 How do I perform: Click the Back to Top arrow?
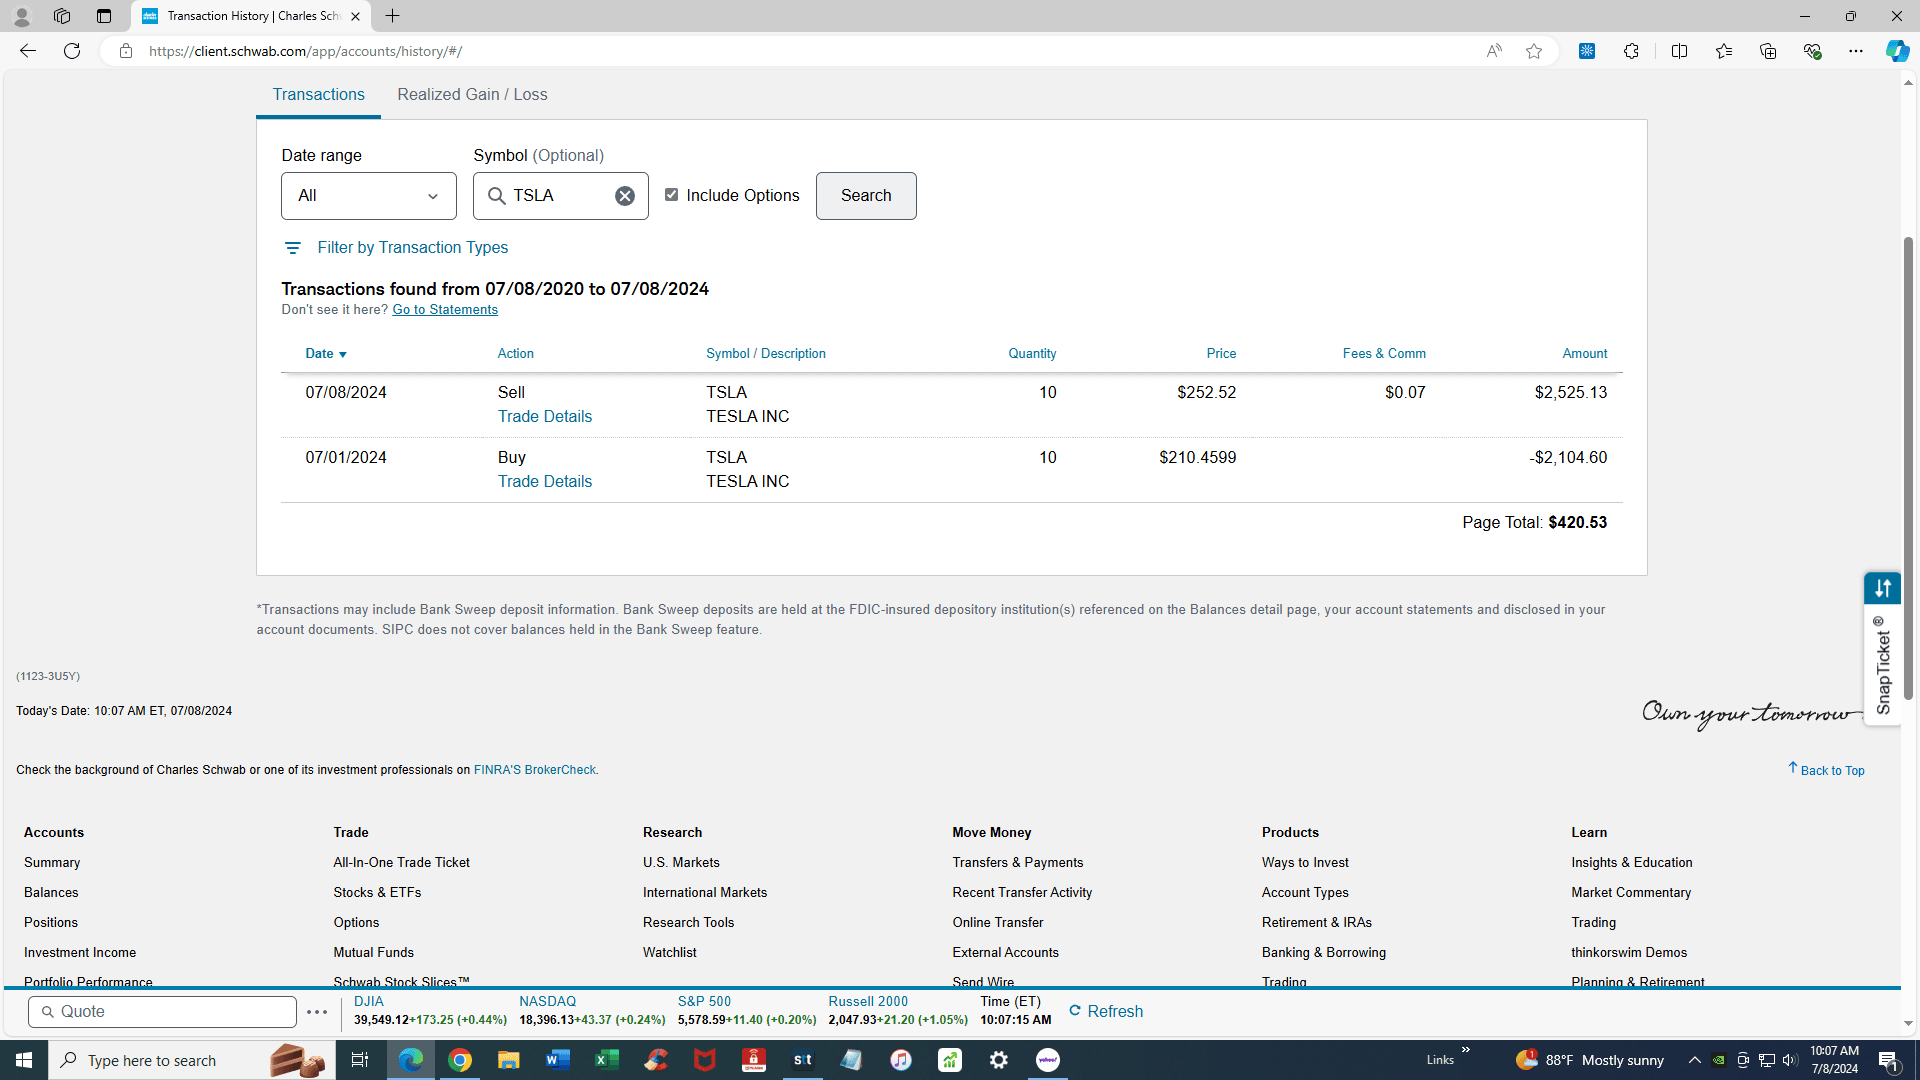1793,769
